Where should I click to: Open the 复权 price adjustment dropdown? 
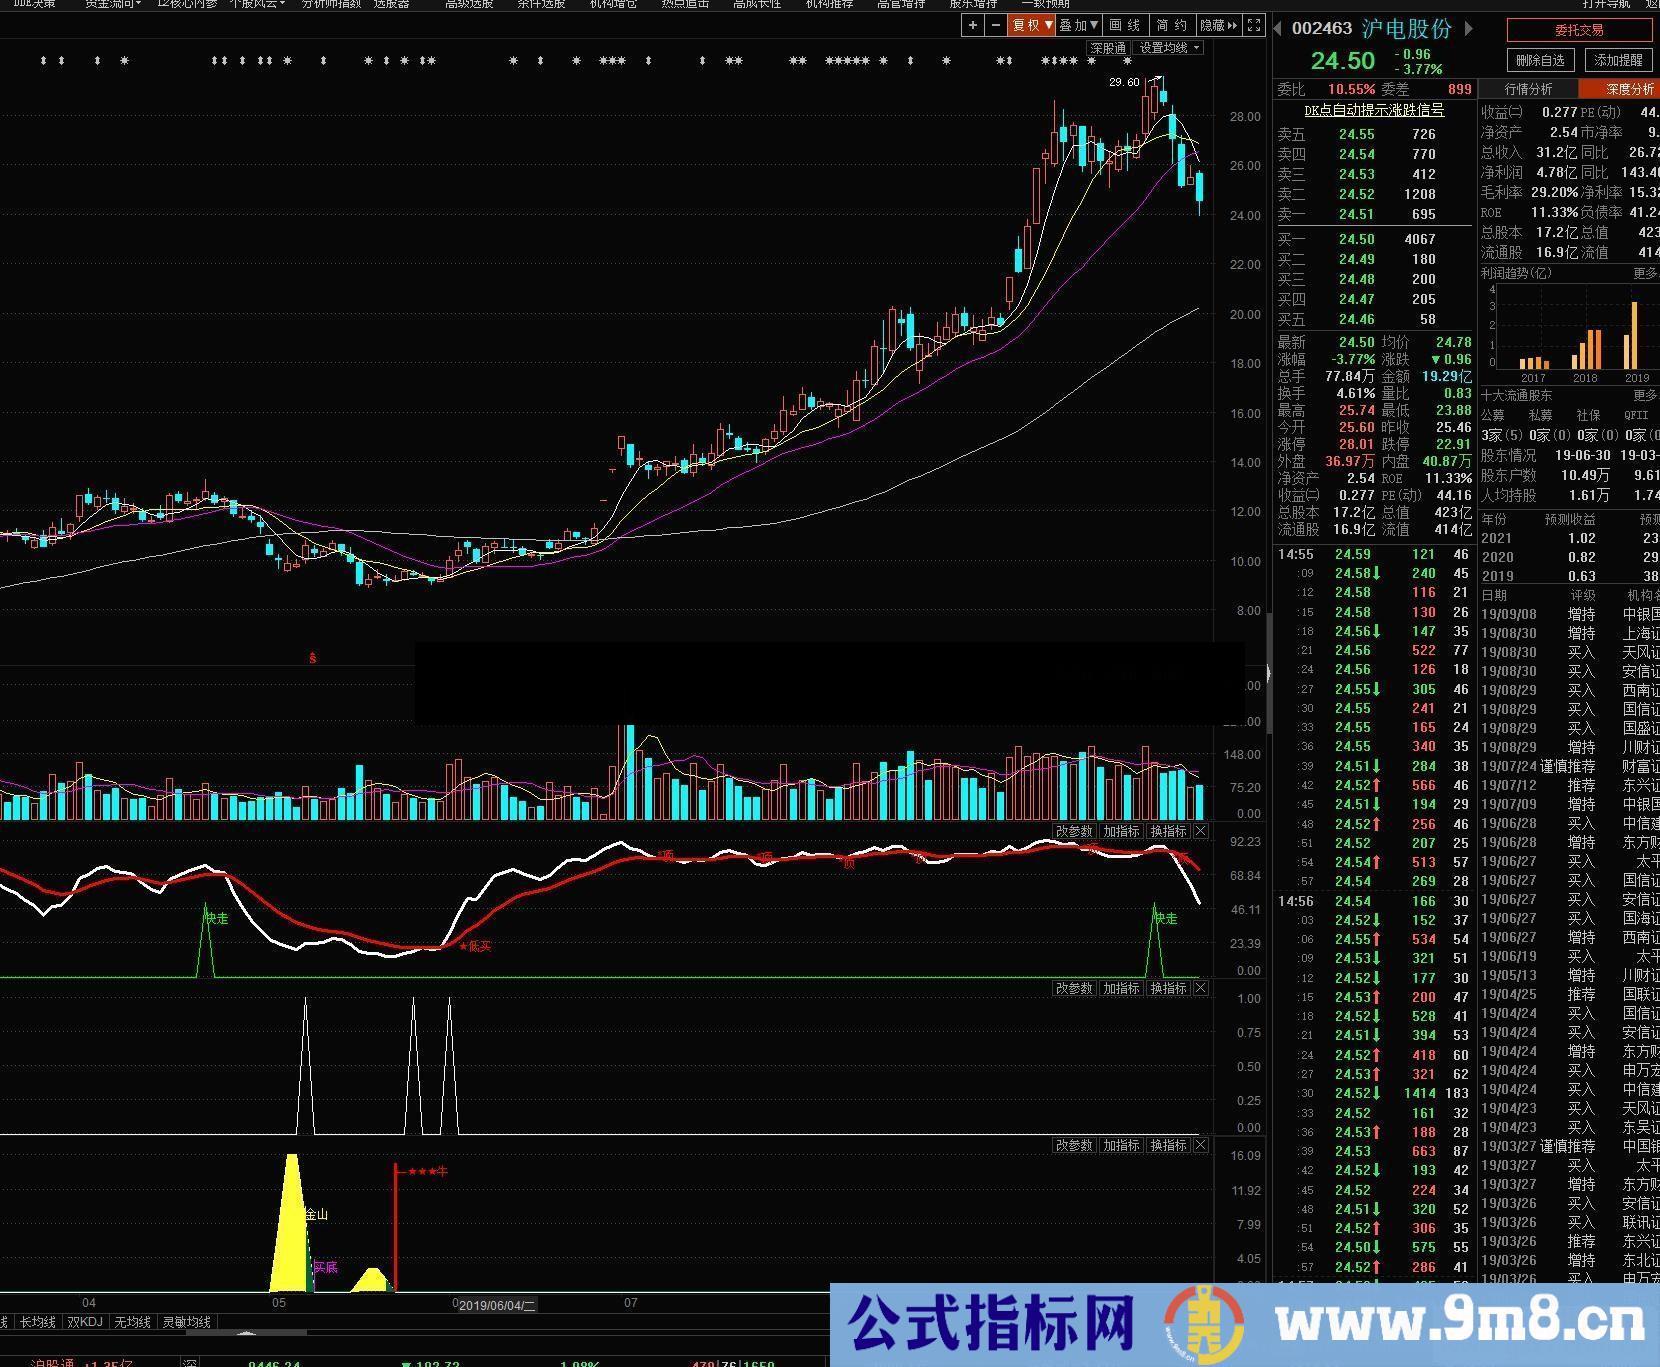coord(1031,26)
